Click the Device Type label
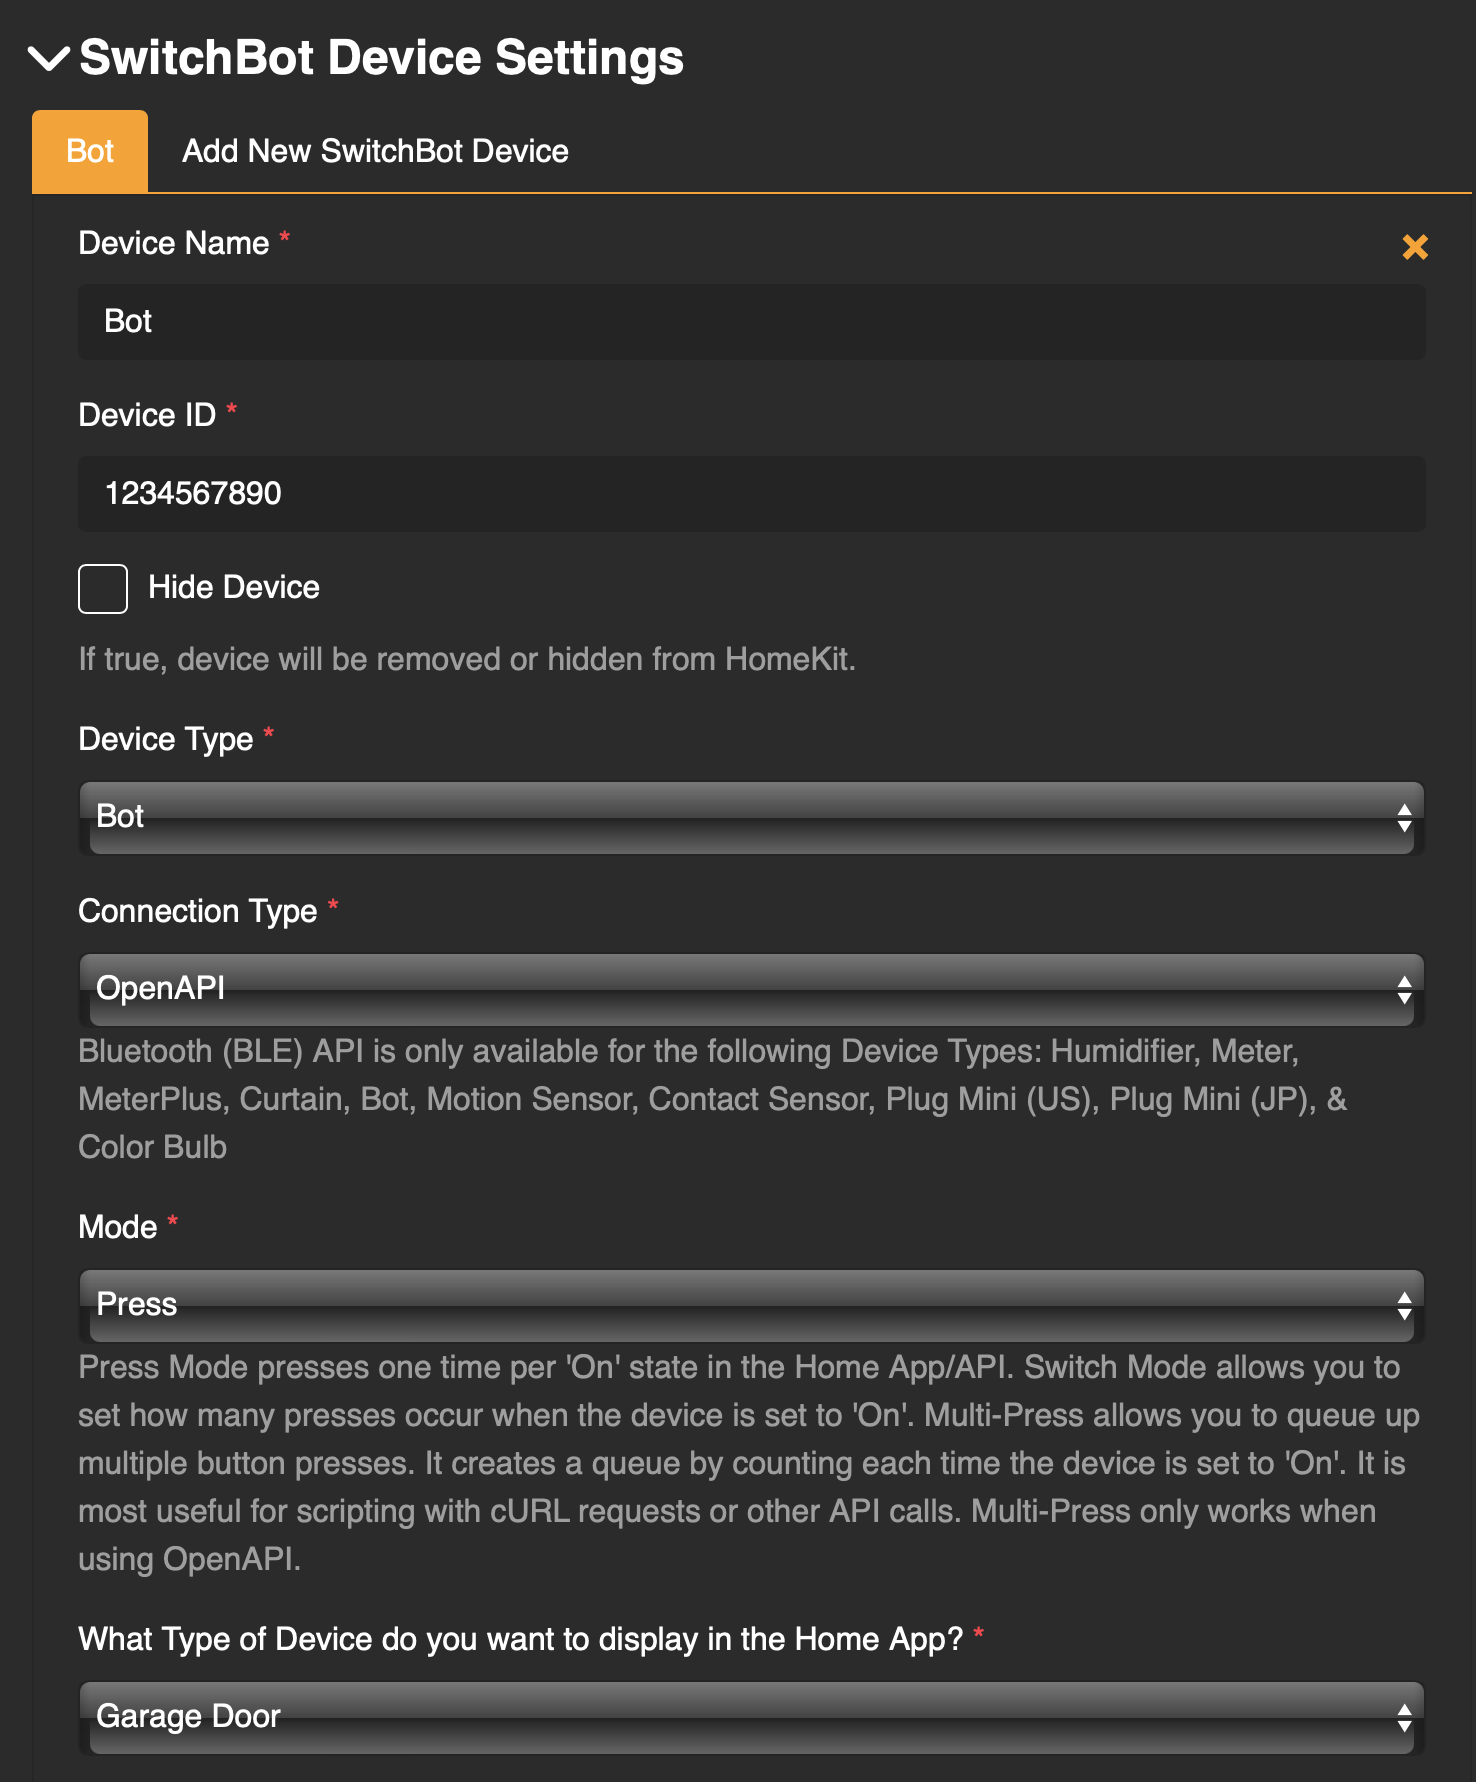The image size is (1476, 1782). pyautogui.click(x=166, y=739)
